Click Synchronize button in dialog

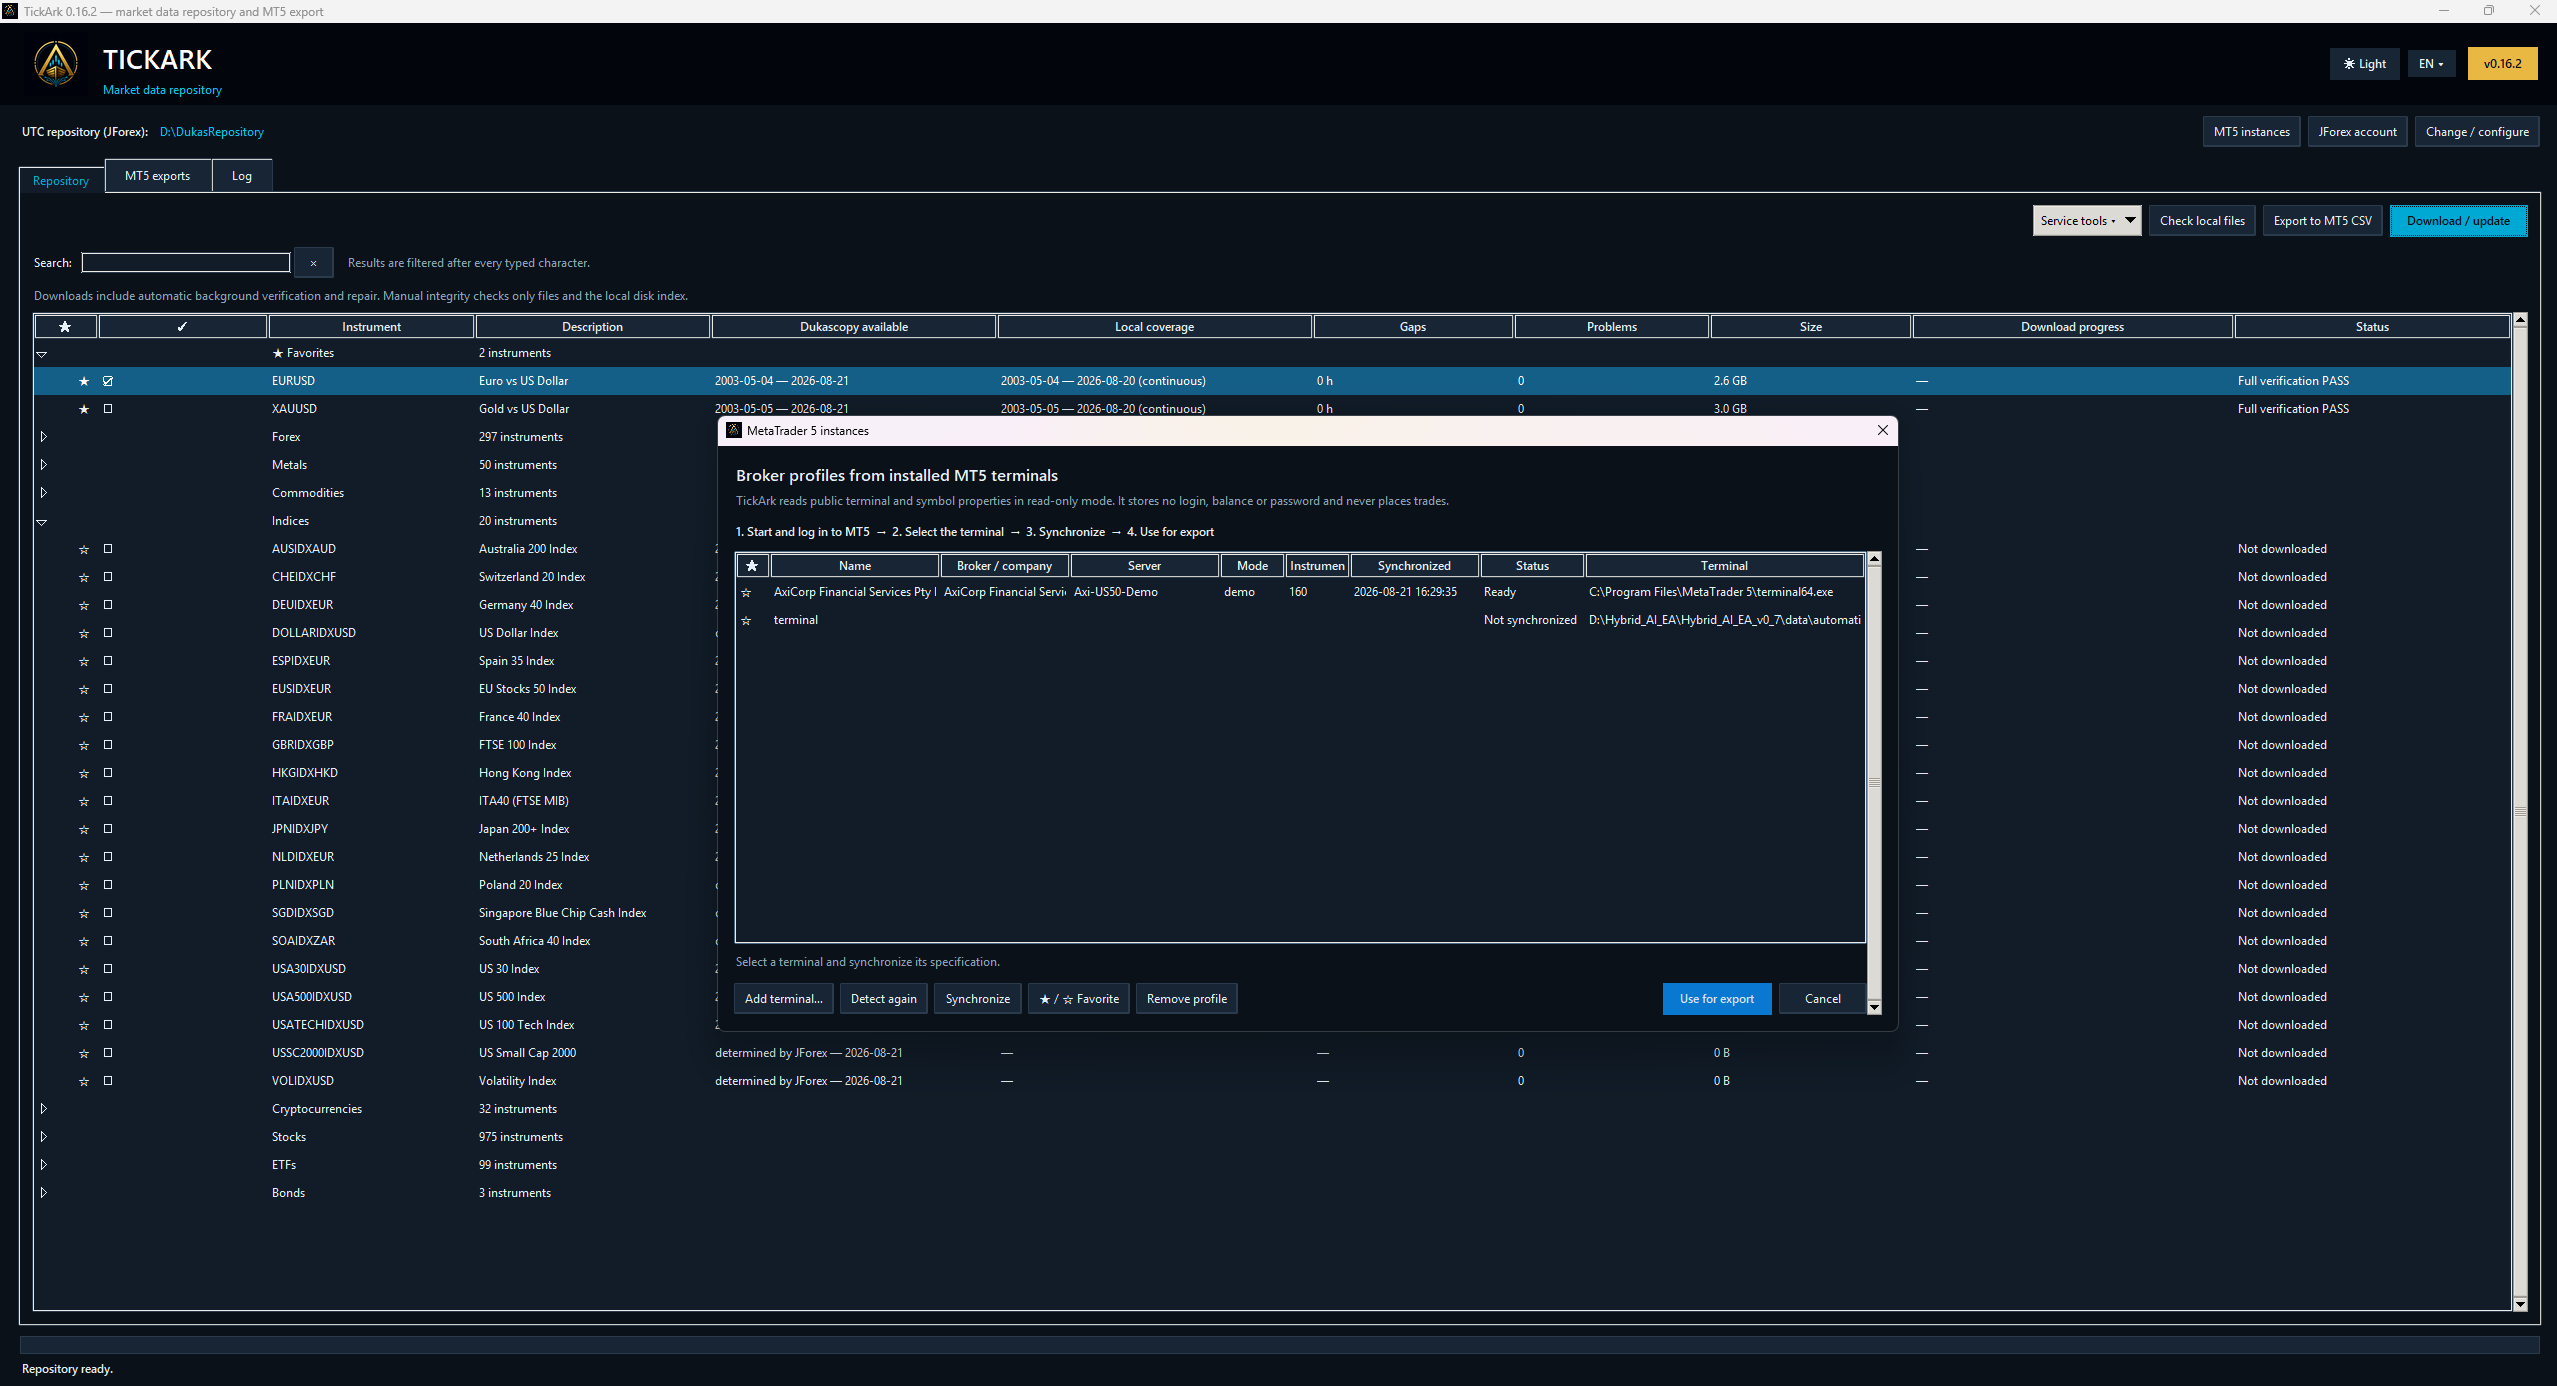[x=977, y=999]
